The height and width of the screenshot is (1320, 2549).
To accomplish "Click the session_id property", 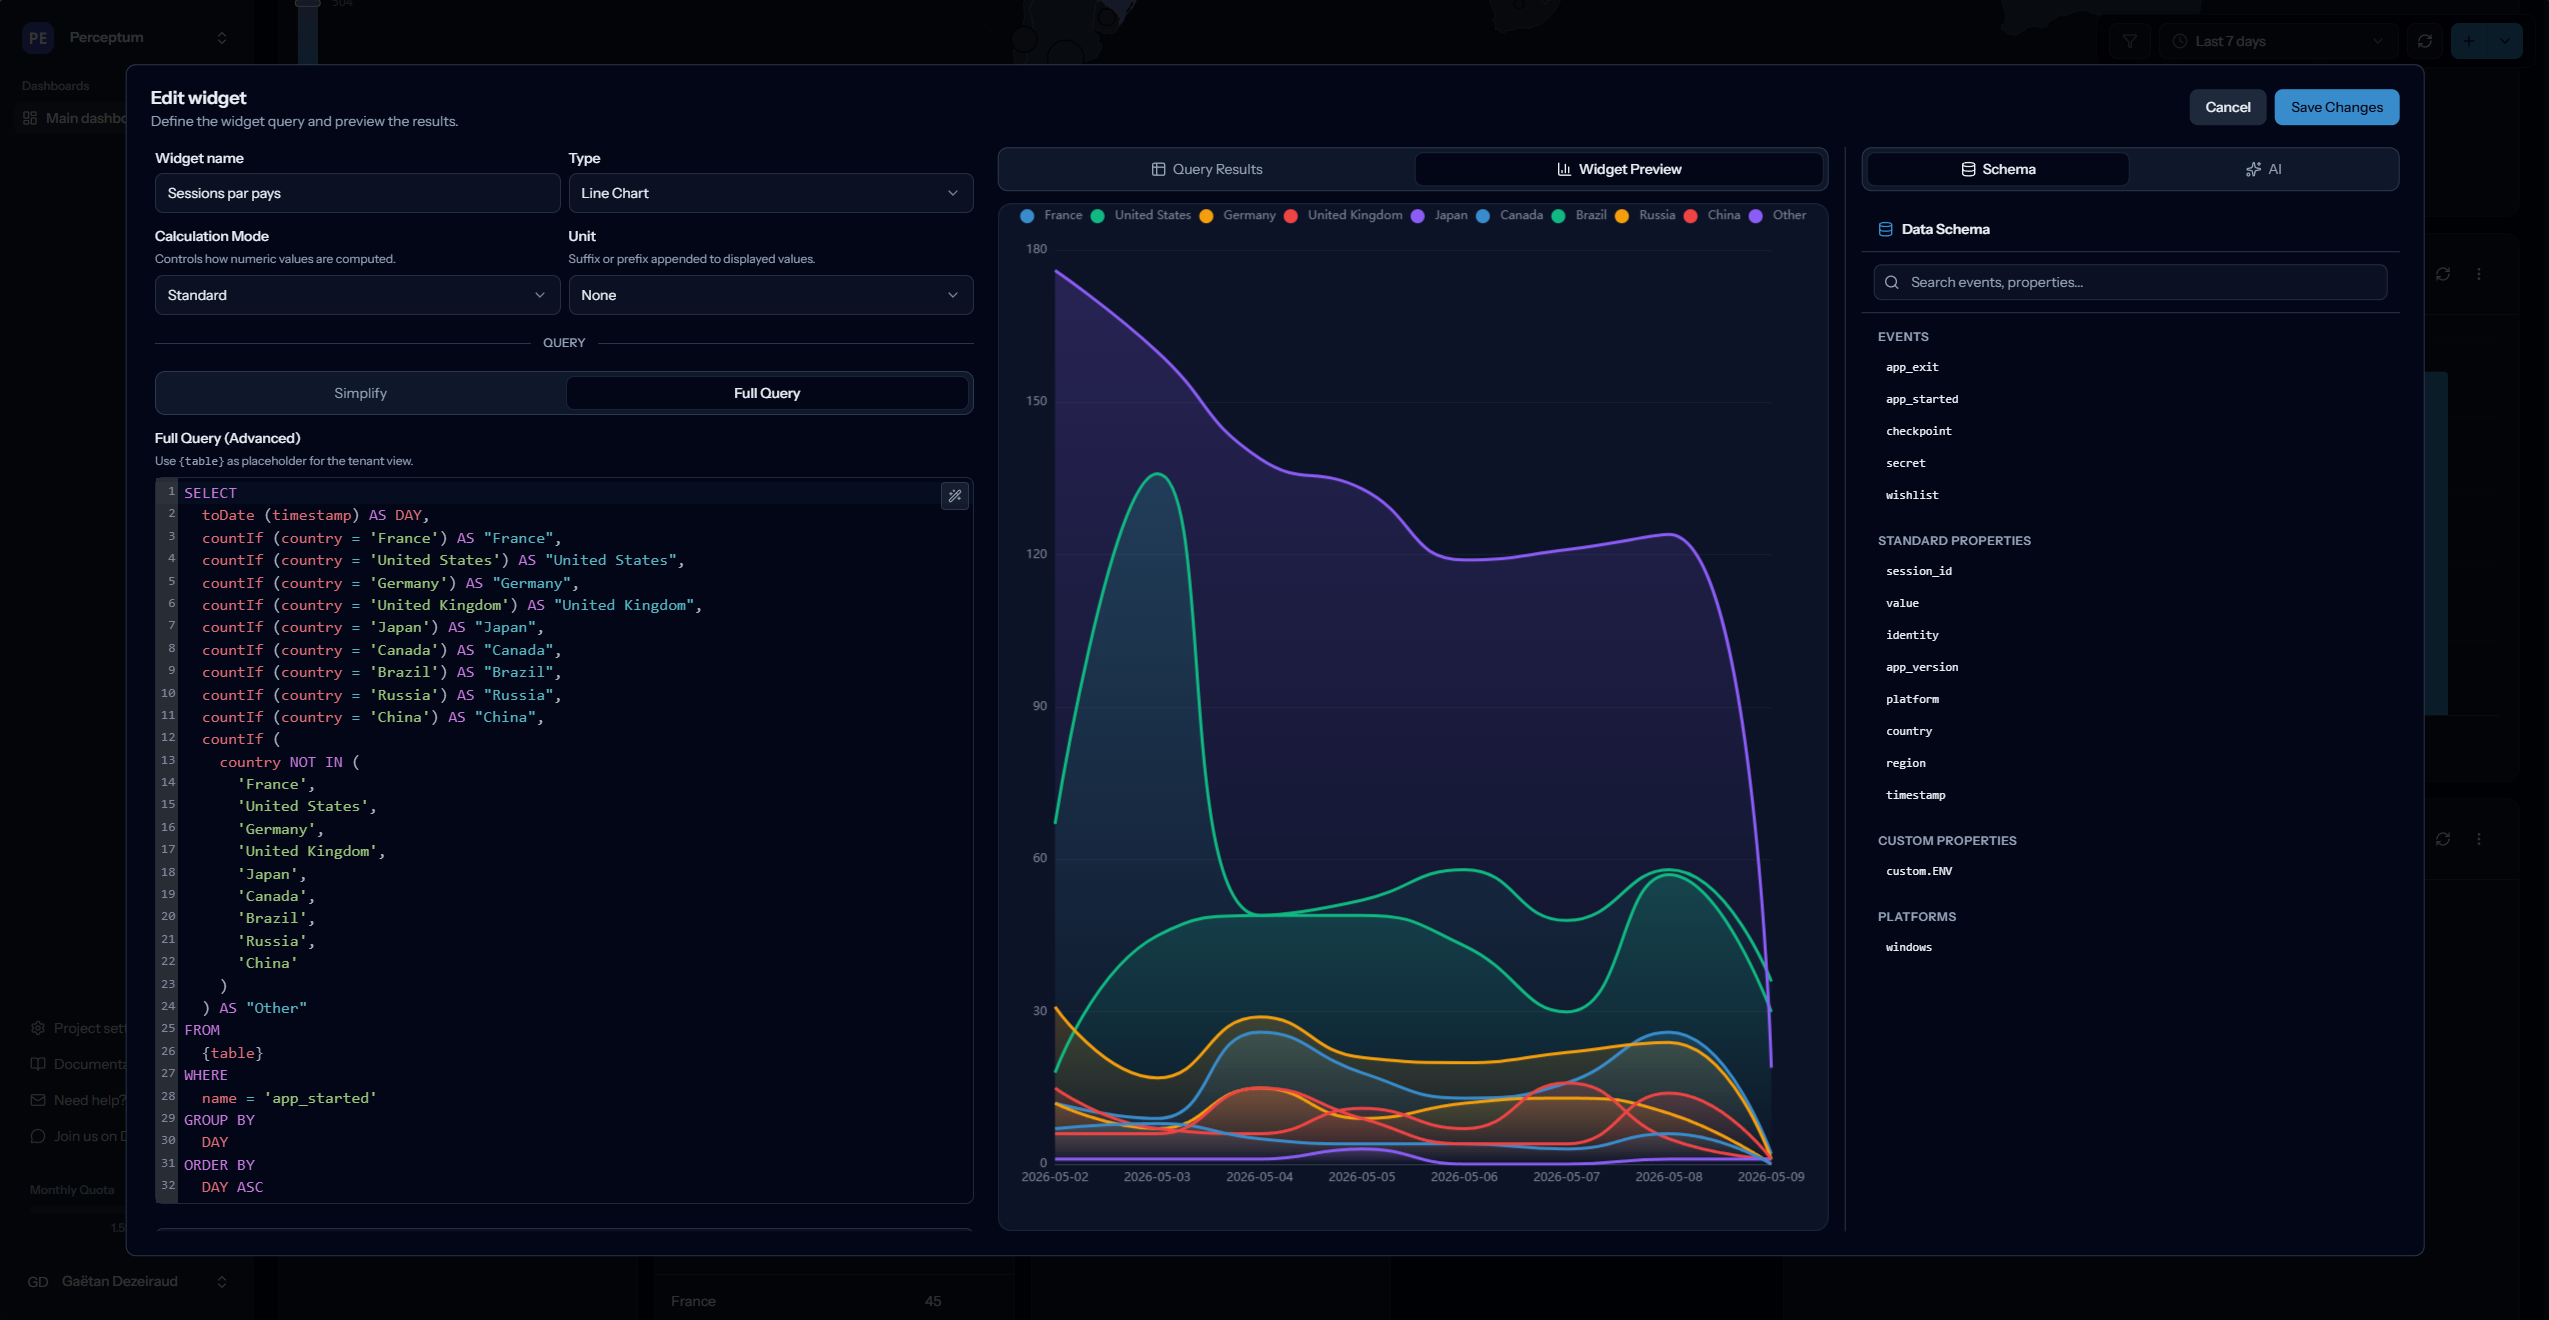I will [1918, 571].
